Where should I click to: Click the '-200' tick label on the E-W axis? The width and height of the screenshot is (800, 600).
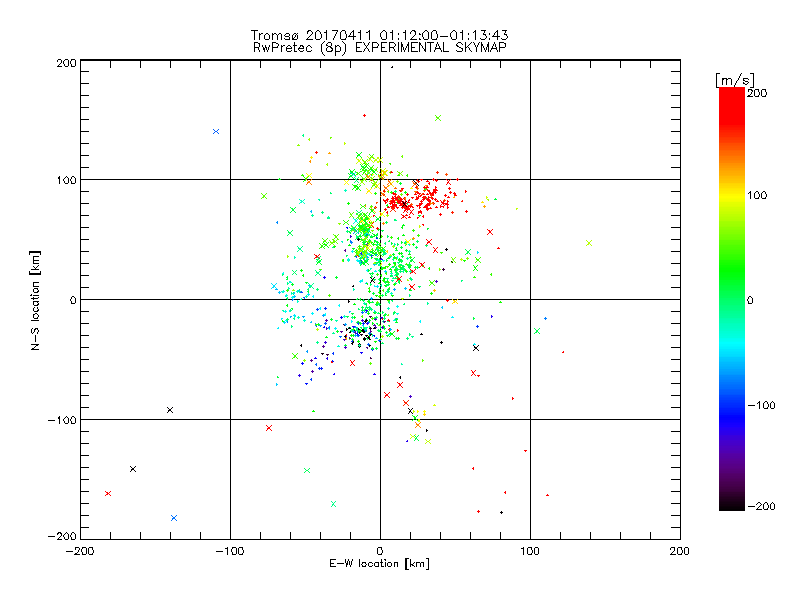tap(80, 551)
